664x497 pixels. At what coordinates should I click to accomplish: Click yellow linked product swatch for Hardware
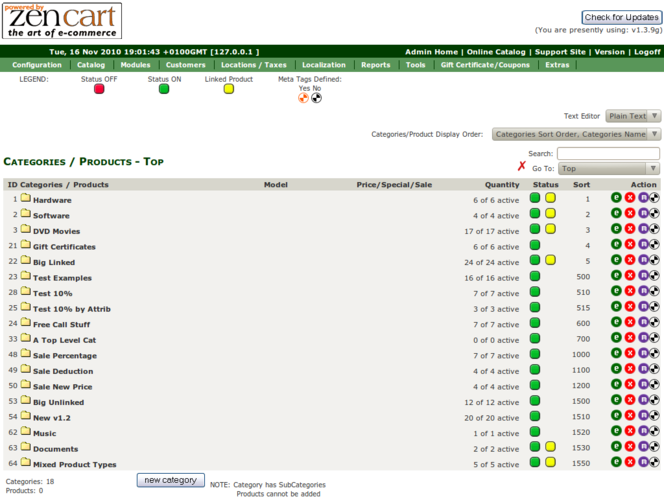pyautogui.click(x=550, y=199)
